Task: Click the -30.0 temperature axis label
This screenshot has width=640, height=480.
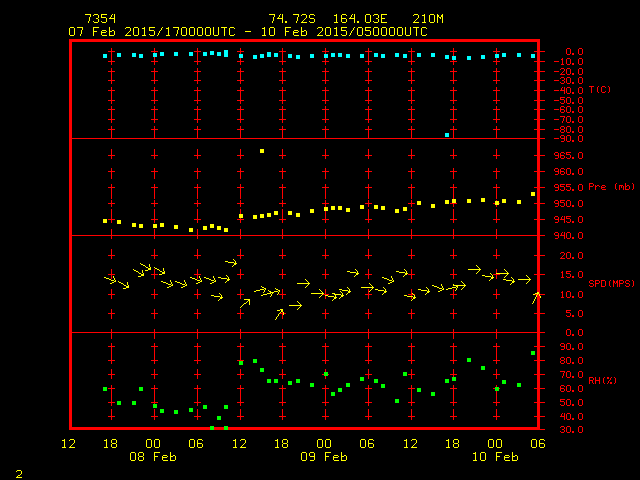Action: pos(569,81)
